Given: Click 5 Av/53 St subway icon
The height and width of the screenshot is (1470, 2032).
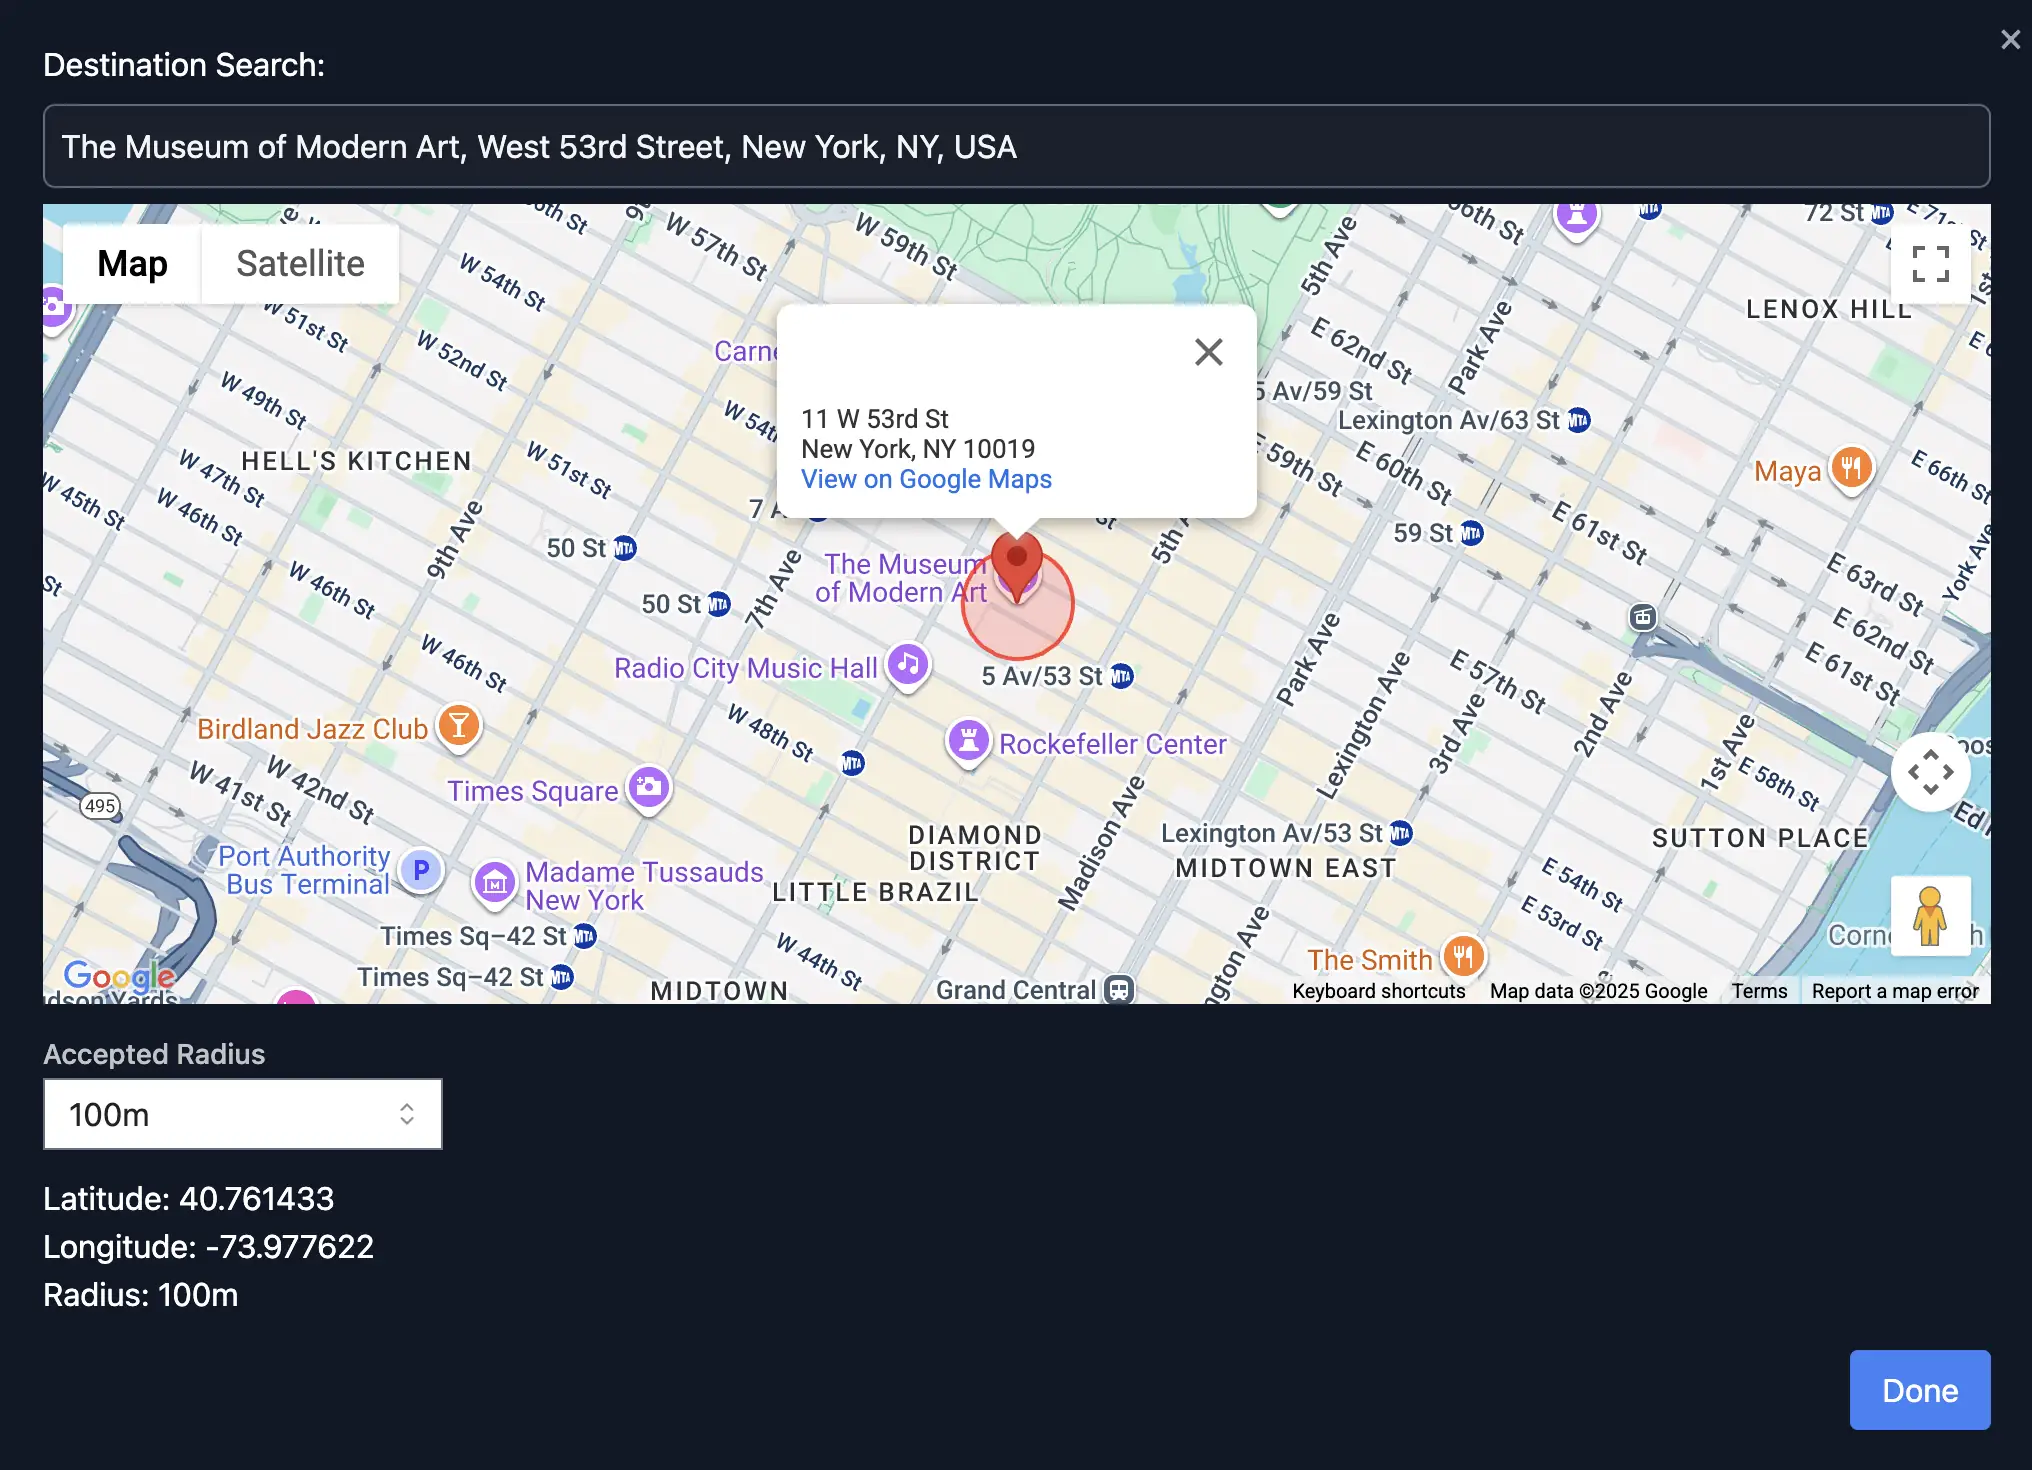Looking at the screenshot, I should click(x=1122, y=676).
